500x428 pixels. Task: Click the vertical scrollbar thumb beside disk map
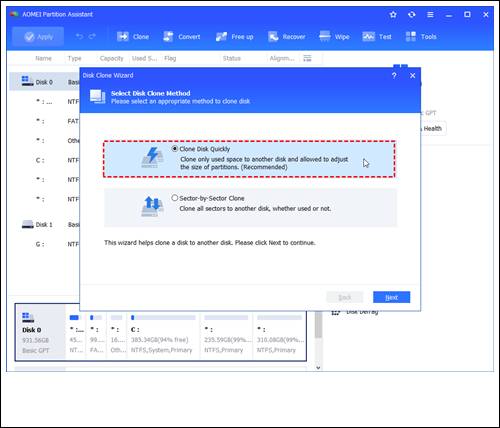(318, 324)
